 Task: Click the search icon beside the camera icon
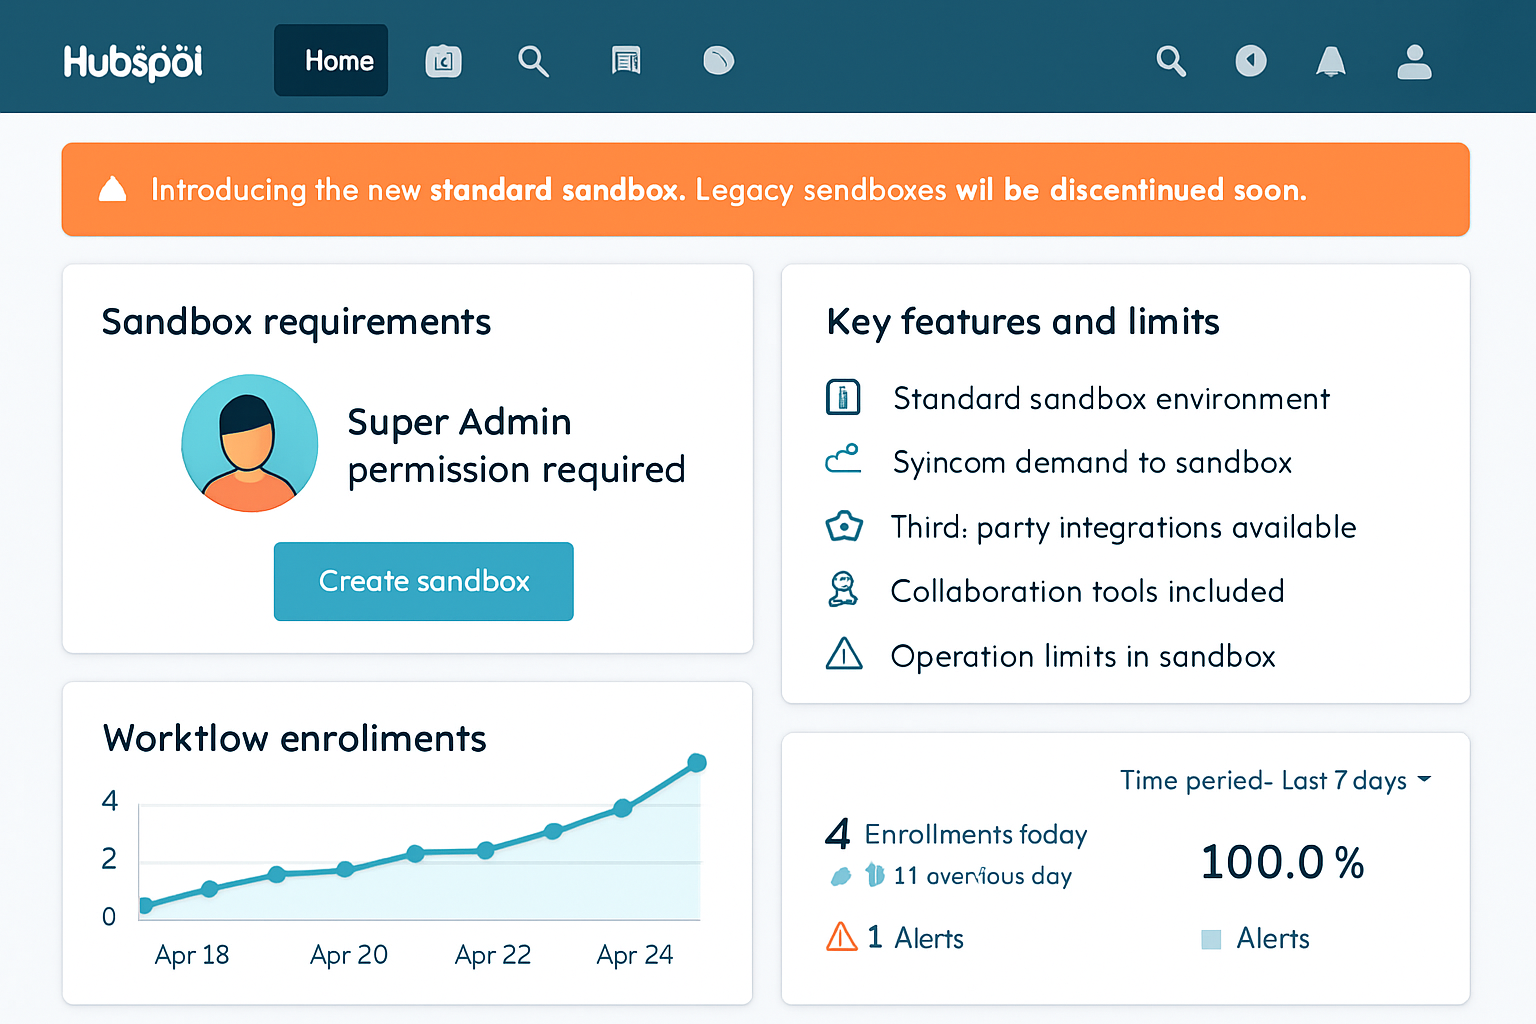tap(533, 62)
